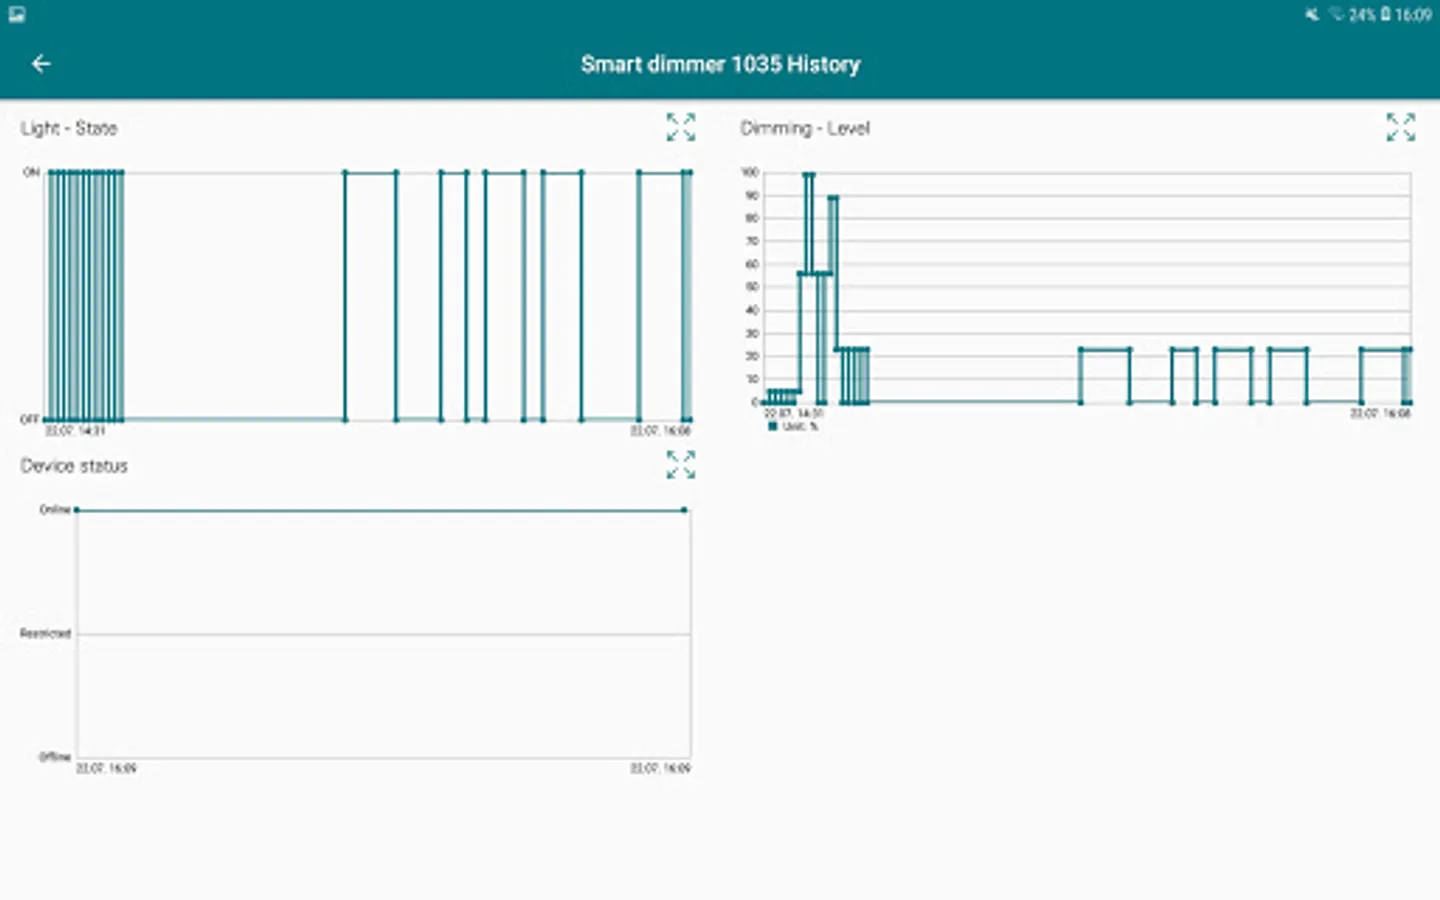Click the end date label of Light - State chart
Screen dimensions: 1440x900
[x=661, y=430]
